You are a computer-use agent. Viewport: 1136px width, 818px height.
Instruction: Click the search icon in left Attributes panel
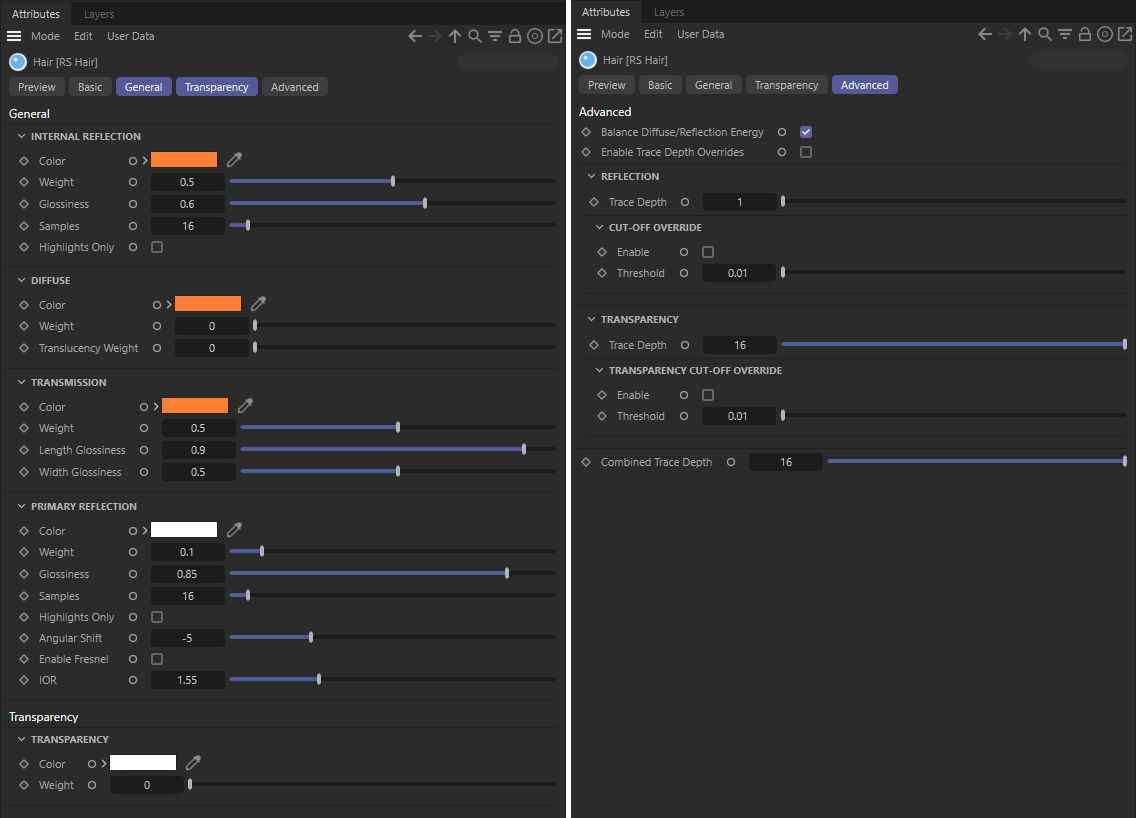coord(475,36)
